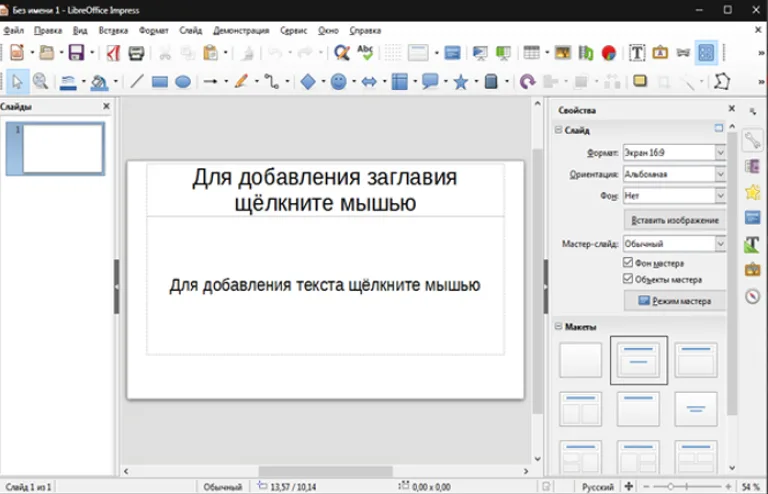Image resolution: width=768 pixels, height=494 pixels.
Task: Select the Rectangle shape tool
Action: pyautogui.click(x=160, y=82)
